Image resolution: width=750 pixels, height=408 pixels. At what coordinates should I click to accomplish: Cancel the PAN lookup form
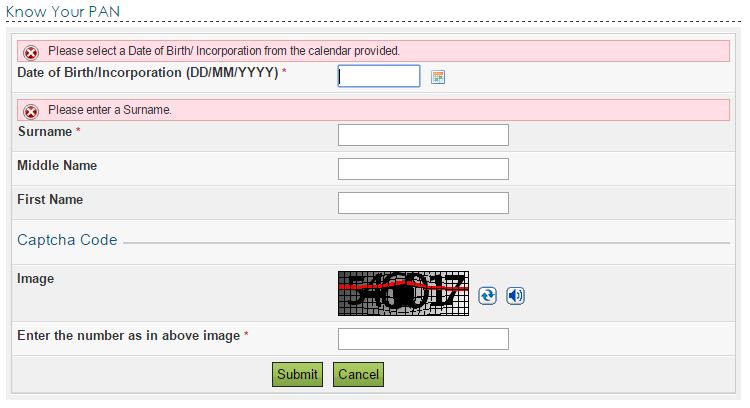[358, 374]
